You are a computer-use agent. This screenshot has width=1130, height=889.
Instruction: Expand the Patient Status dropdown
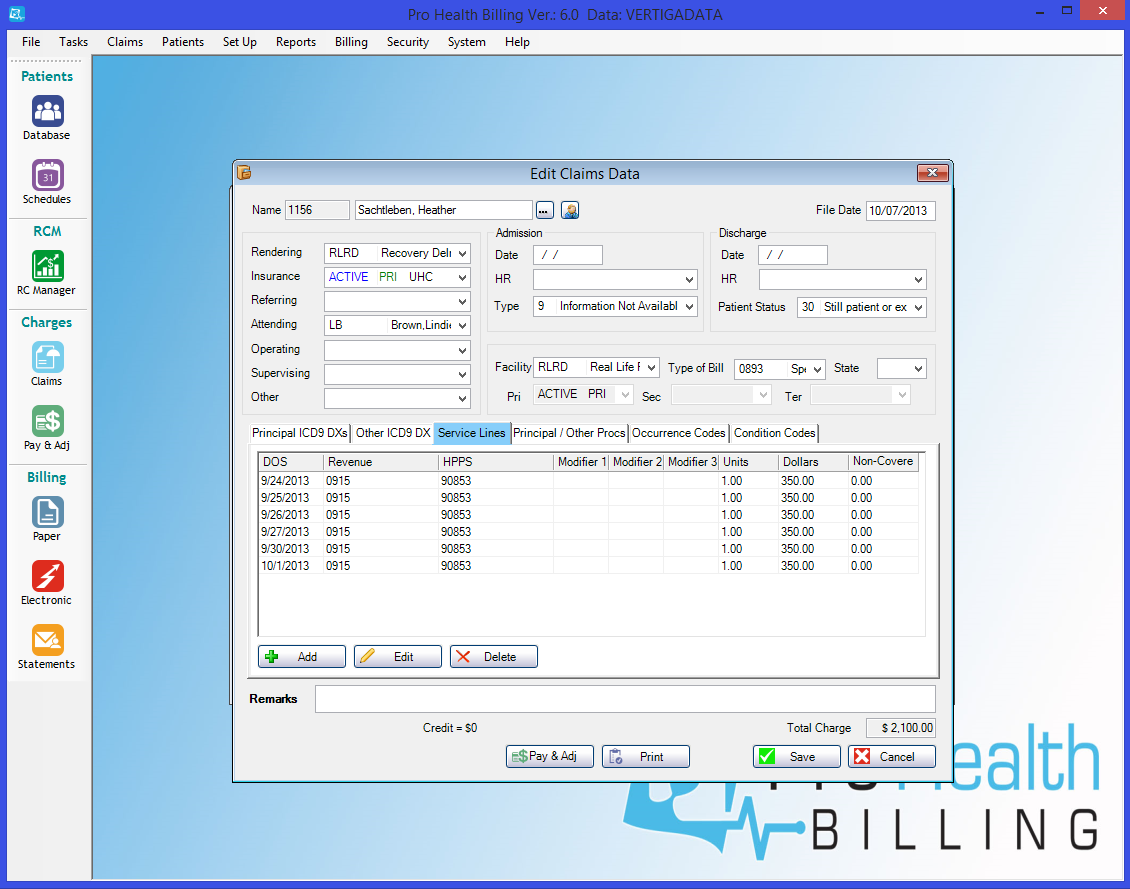(918, 307)
